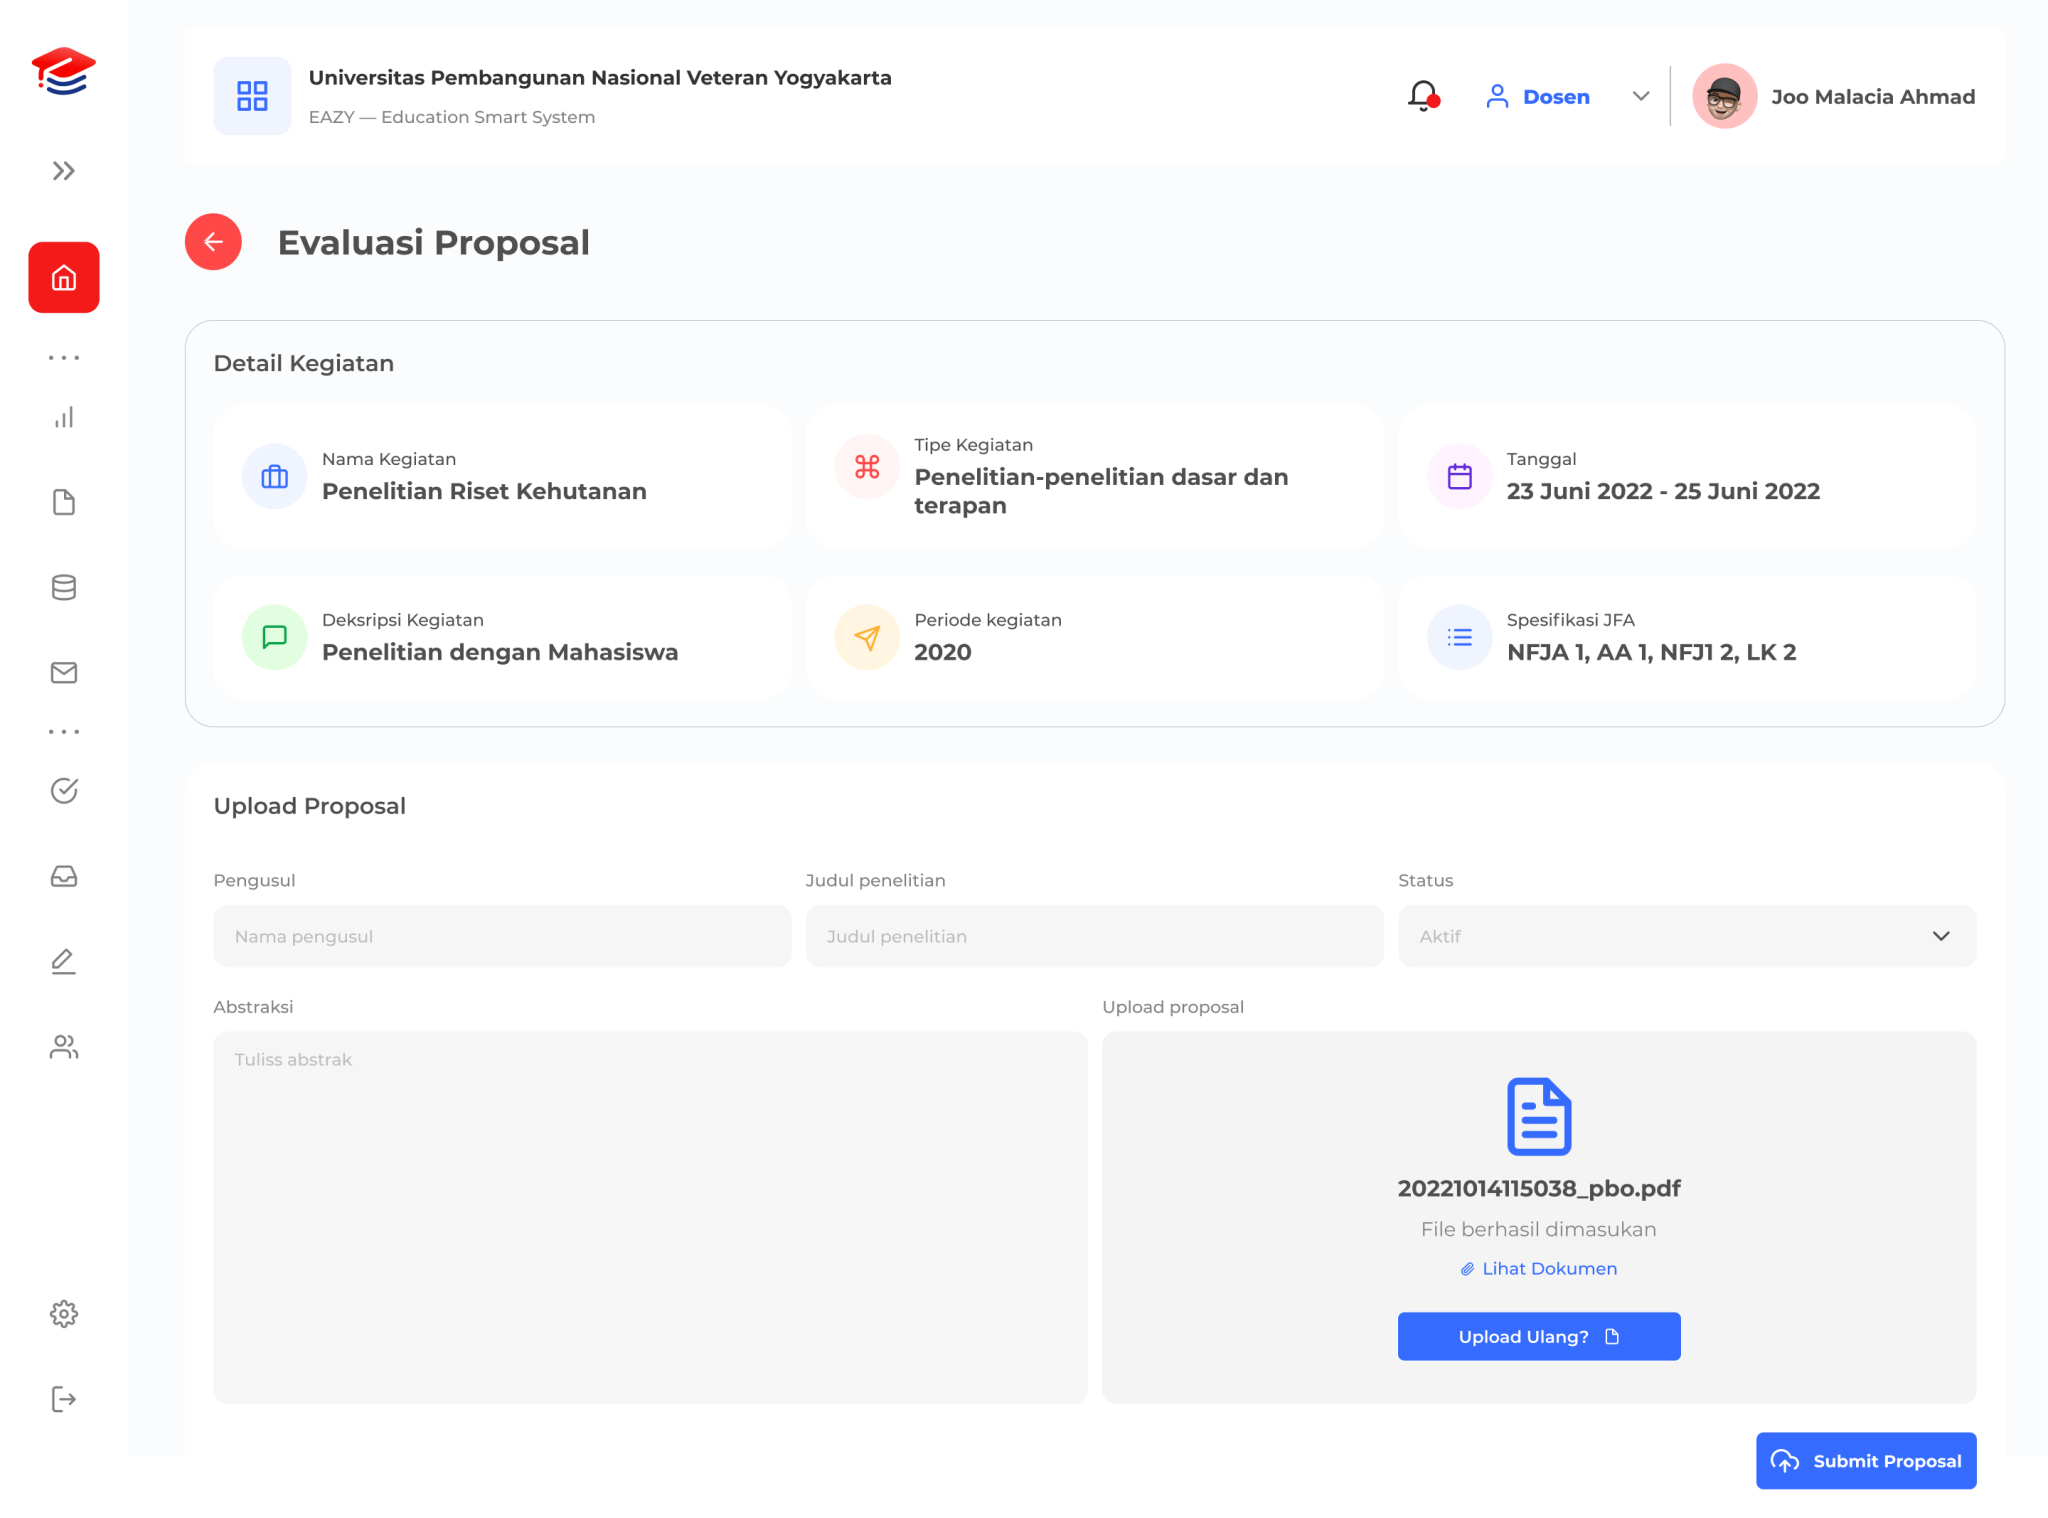The width and height of the screenshot is (2048, 1518).
Task: Select the document icon in sidebar
Action: (x=63, y=502)
